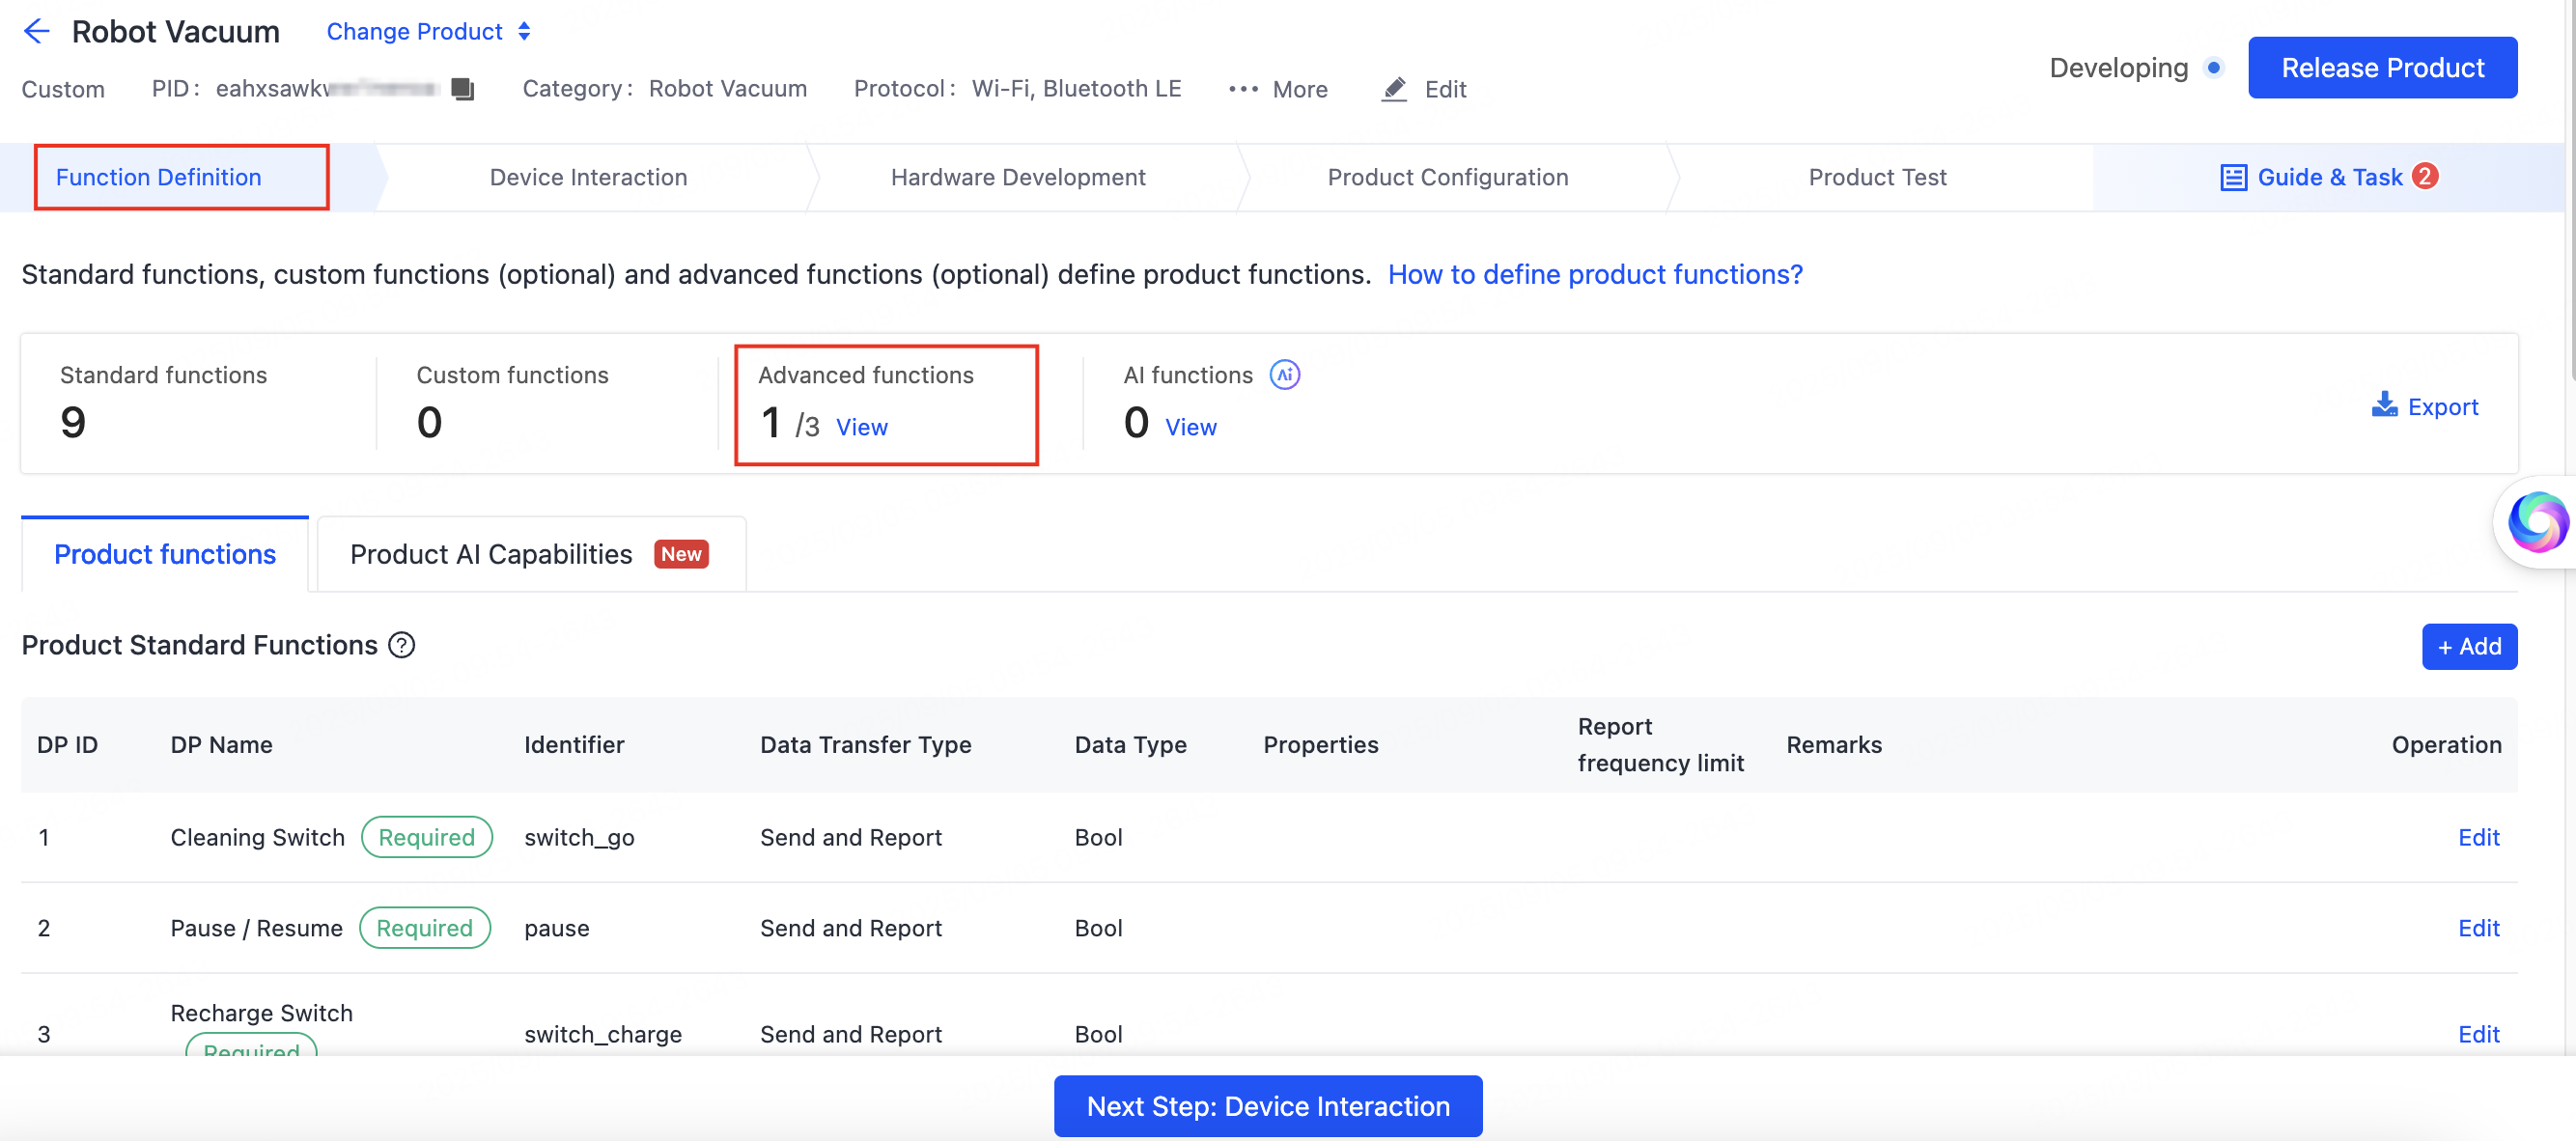This screenshot has height=1141, width=2576.
Task: Click the red notification badge showing 2
Action: tap(2424, 176)
